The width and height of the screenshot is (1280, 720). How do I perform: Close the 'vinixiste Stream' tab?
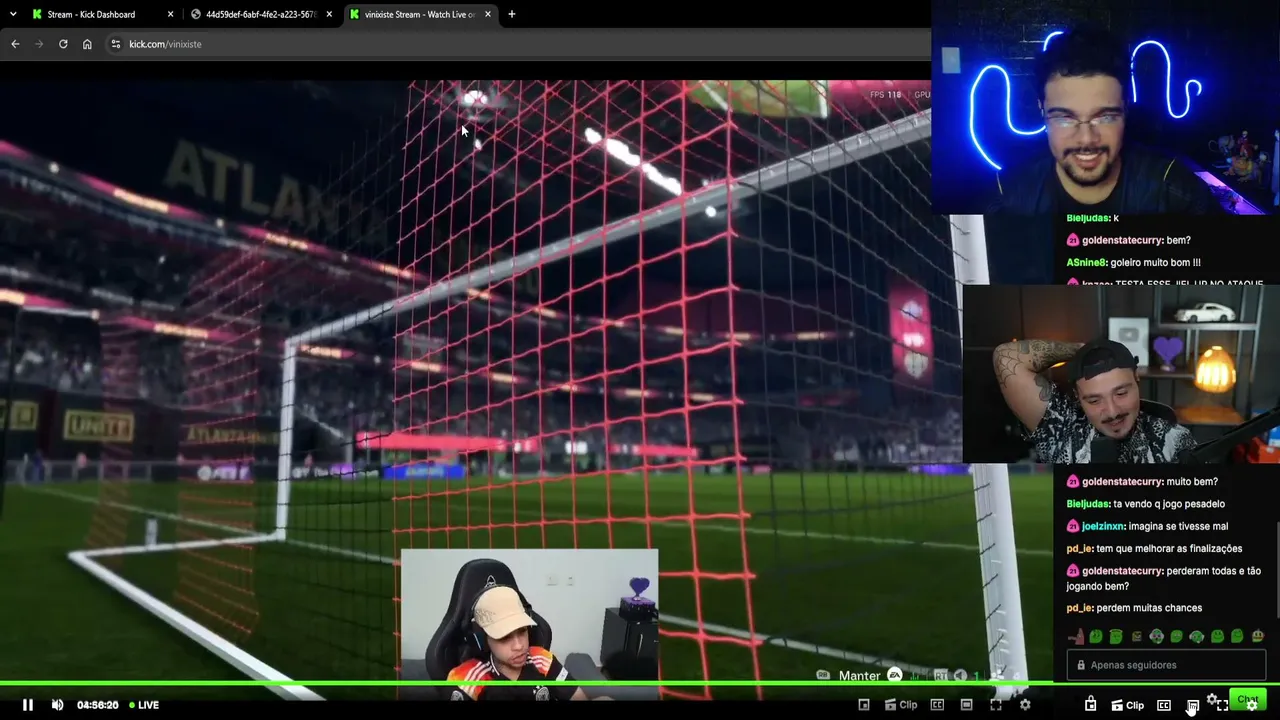(x=488, y=14)
